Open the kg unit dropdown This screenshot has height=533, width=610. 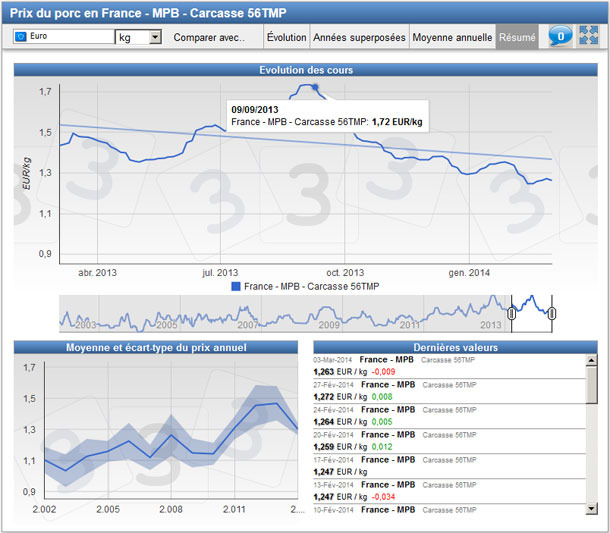pyautogui.click(x=154, y=37)
